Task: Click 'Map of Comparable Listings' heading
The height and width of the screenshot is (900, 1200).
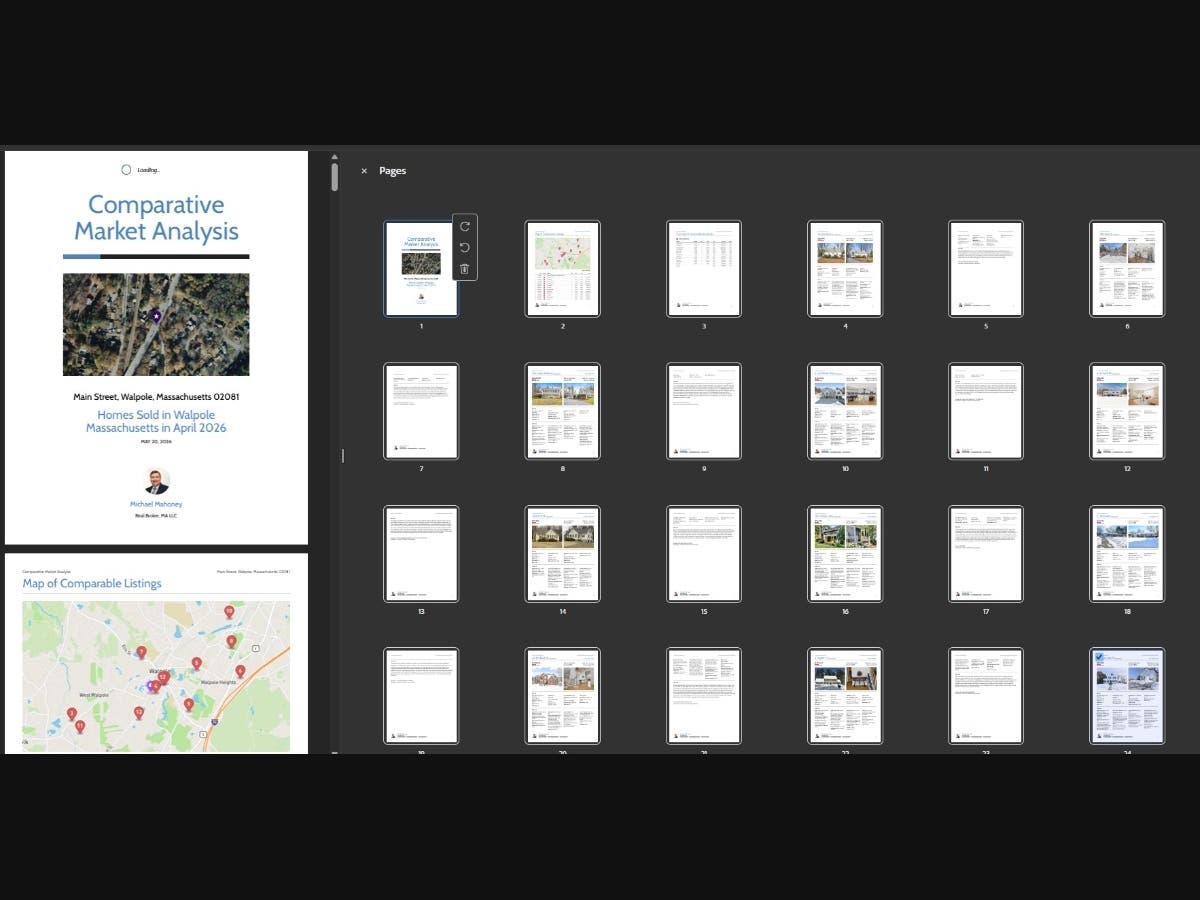Action: 92,584
